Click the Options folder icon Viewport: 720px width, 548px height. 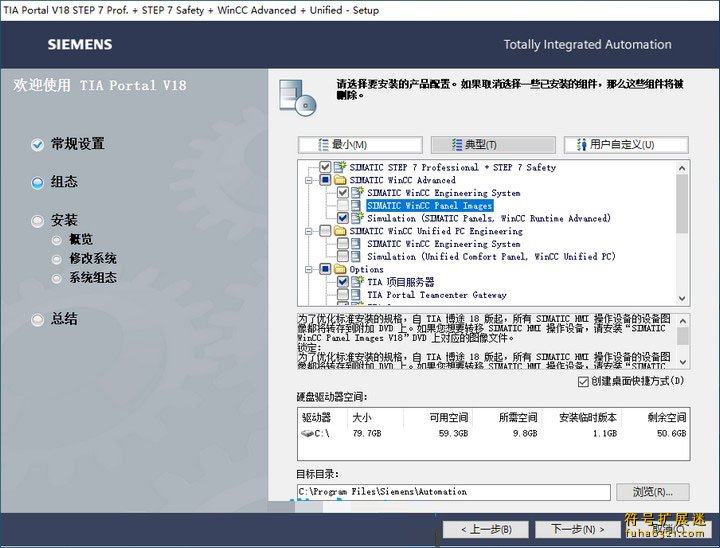pyautogui.click(x=340, y=269)
